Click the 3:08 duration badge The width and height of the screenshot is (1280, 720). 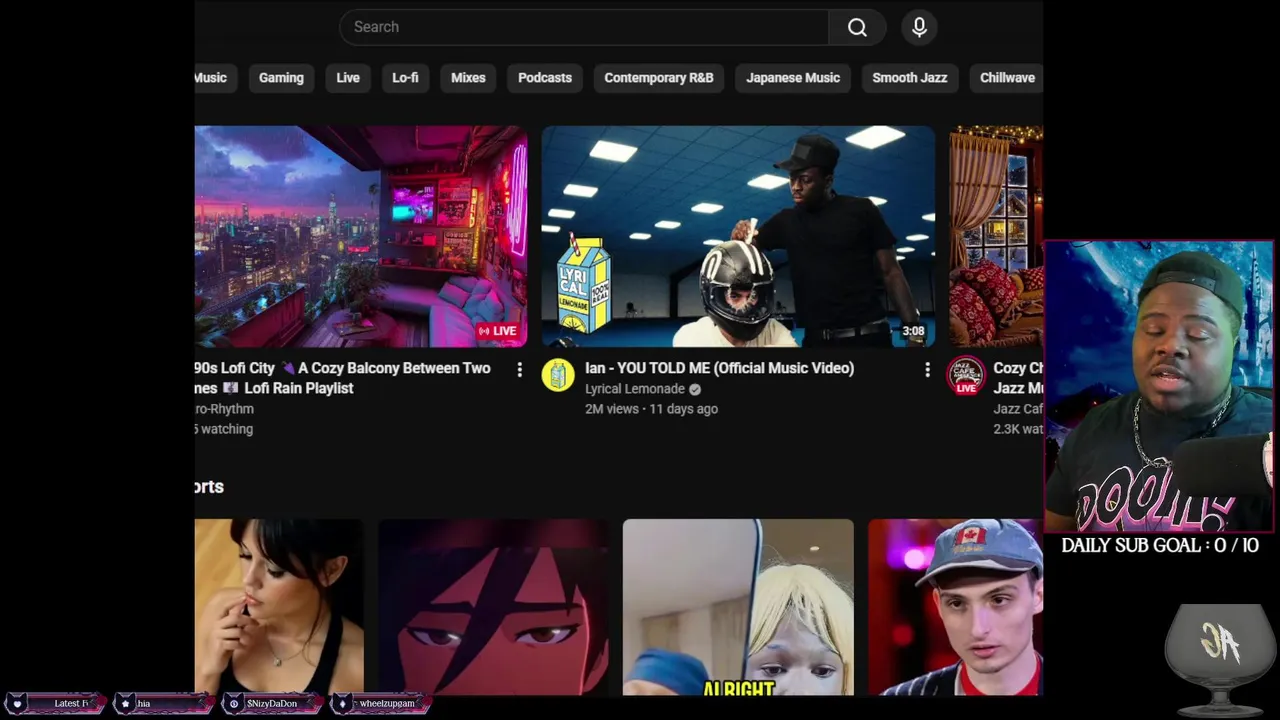click(x=913, y=331)
